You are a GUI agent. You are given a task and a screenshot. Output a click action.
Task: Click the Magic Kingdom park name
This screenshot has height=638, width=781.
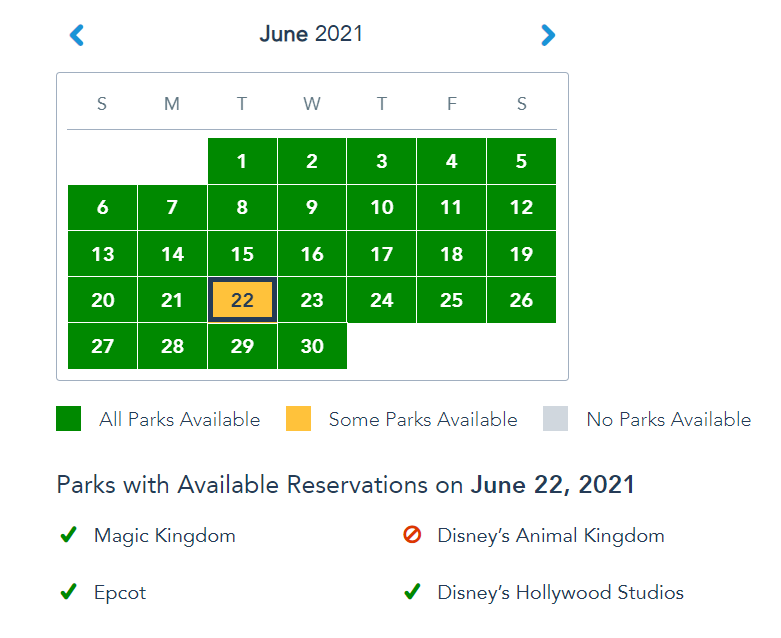165,536
